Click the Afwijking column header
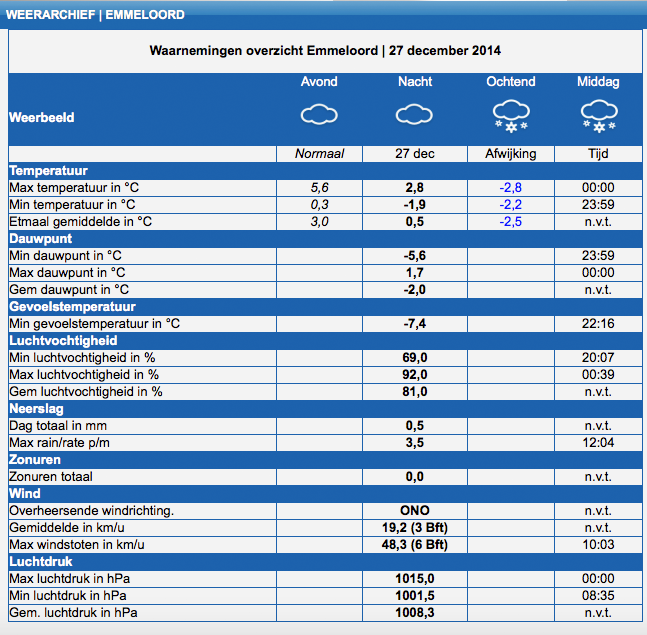This screenshot has height=635, width=647. (511, 154)
